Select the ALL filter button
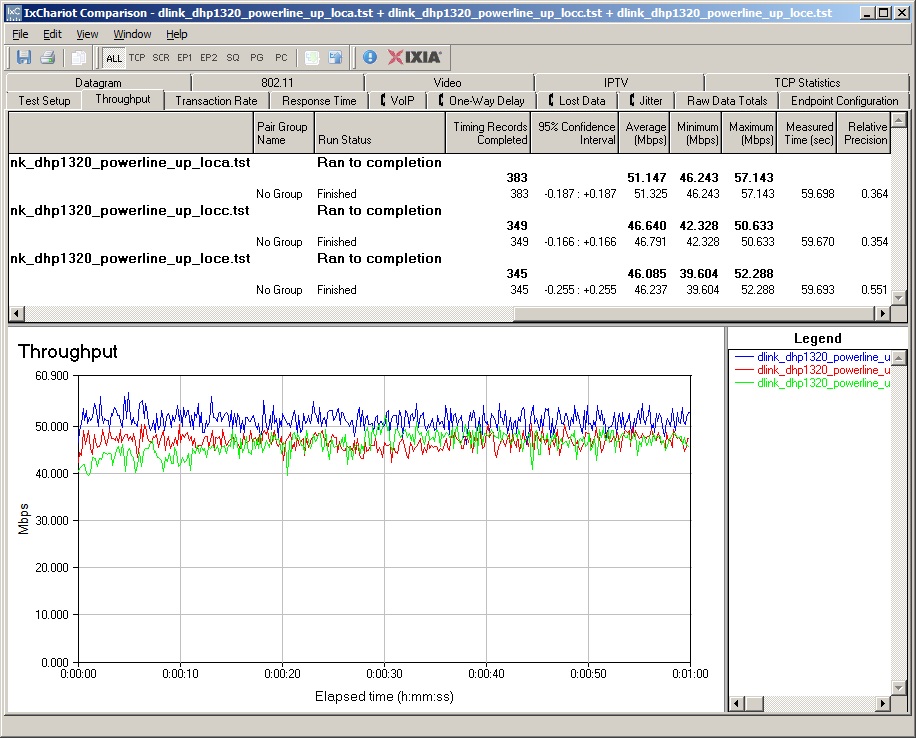This screenshot has height=738, width=916. [x=114, y=58]
